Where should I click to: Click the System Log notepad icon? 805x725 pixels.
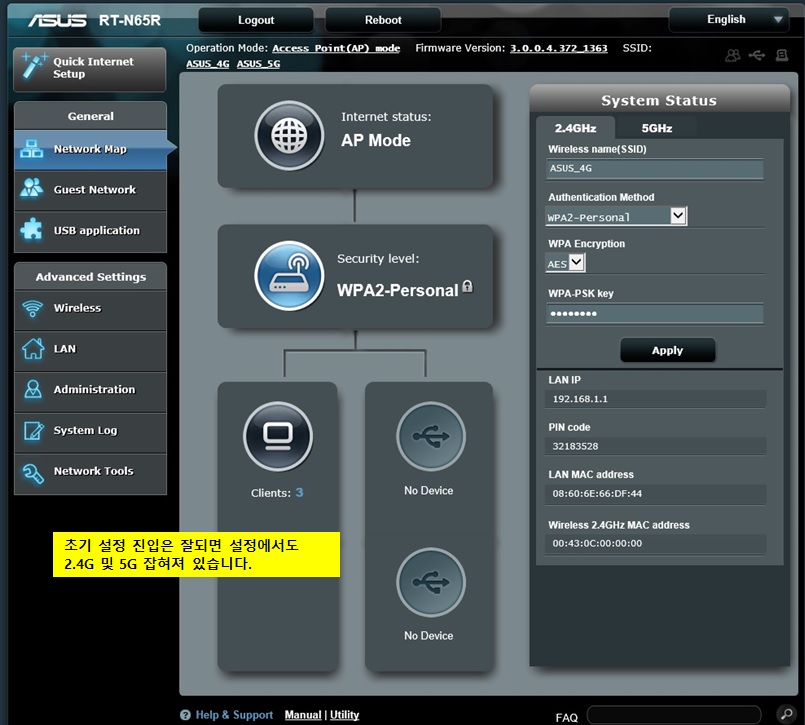pos(33,430)
